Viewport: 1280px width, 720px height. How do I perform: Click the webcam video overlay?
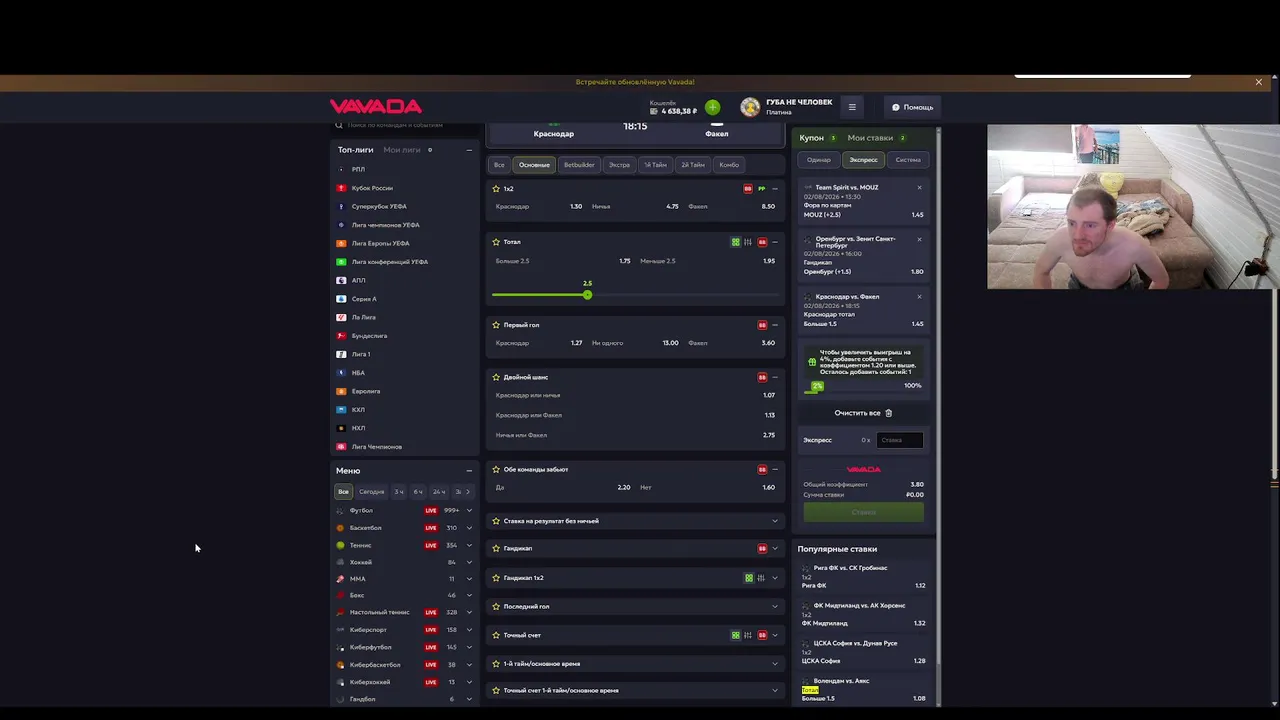pos(1132,207)
